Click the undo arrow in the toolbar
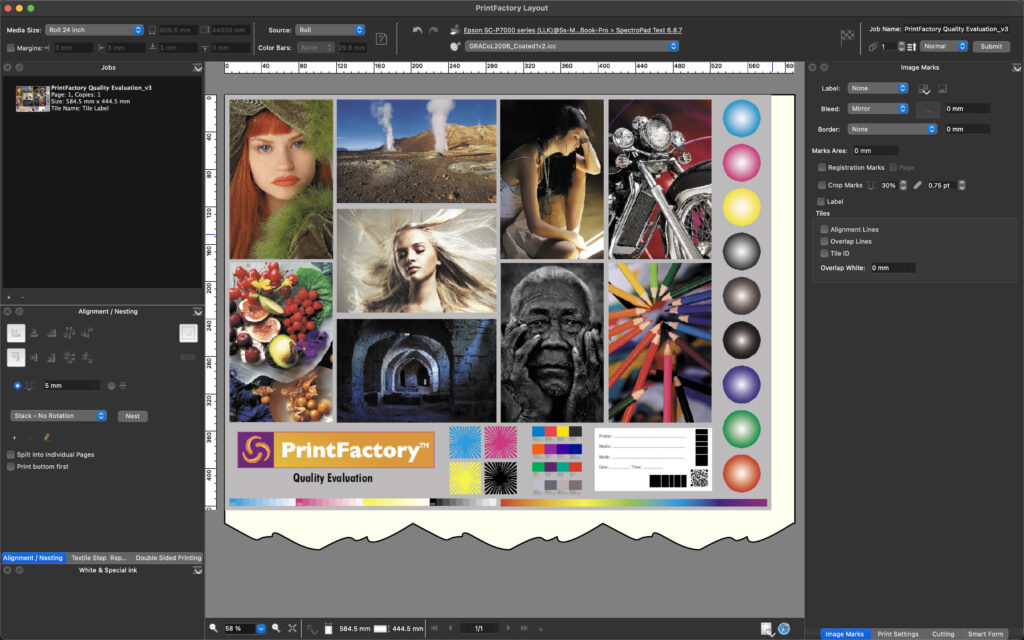The height and width of the screenshot is (640, 1024). coord(417,30)
